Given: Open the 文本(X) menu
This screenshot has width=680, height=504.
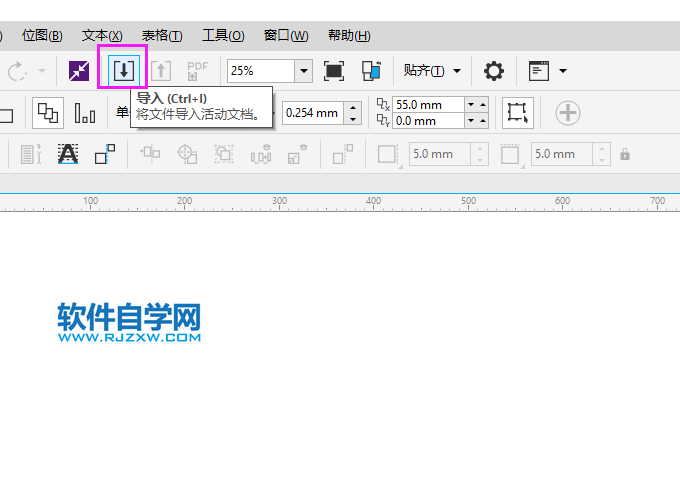Looking at the screenshot, I should 102,35.
